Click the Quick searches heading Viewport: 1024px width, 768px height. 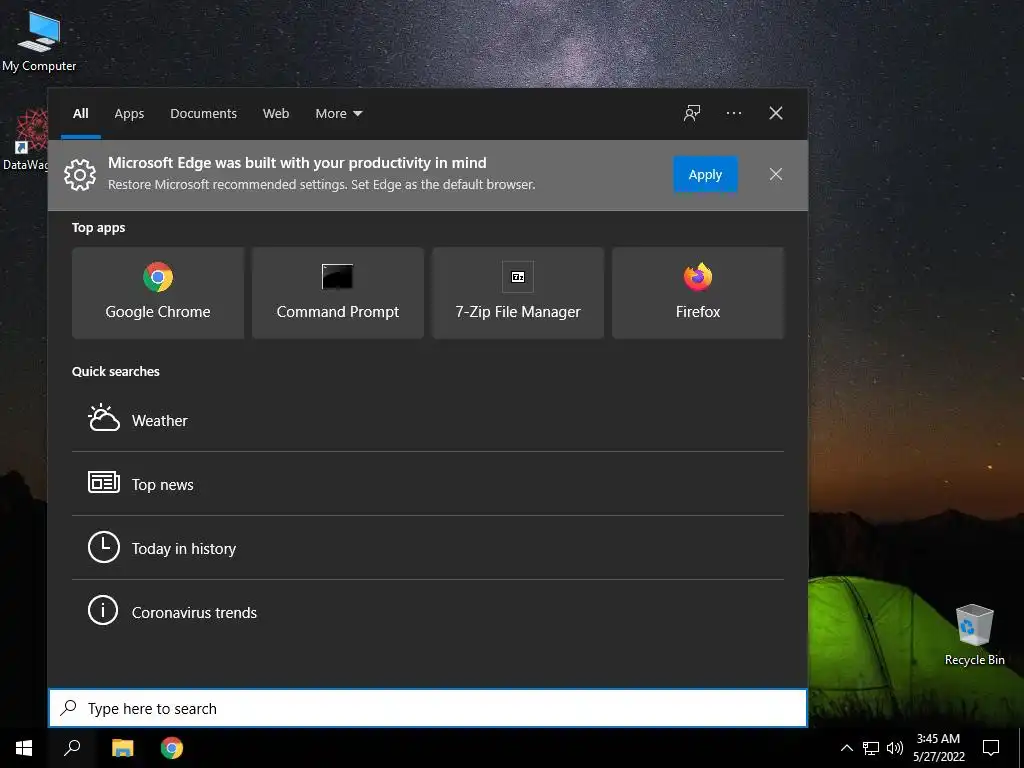[x=116, y=371]
